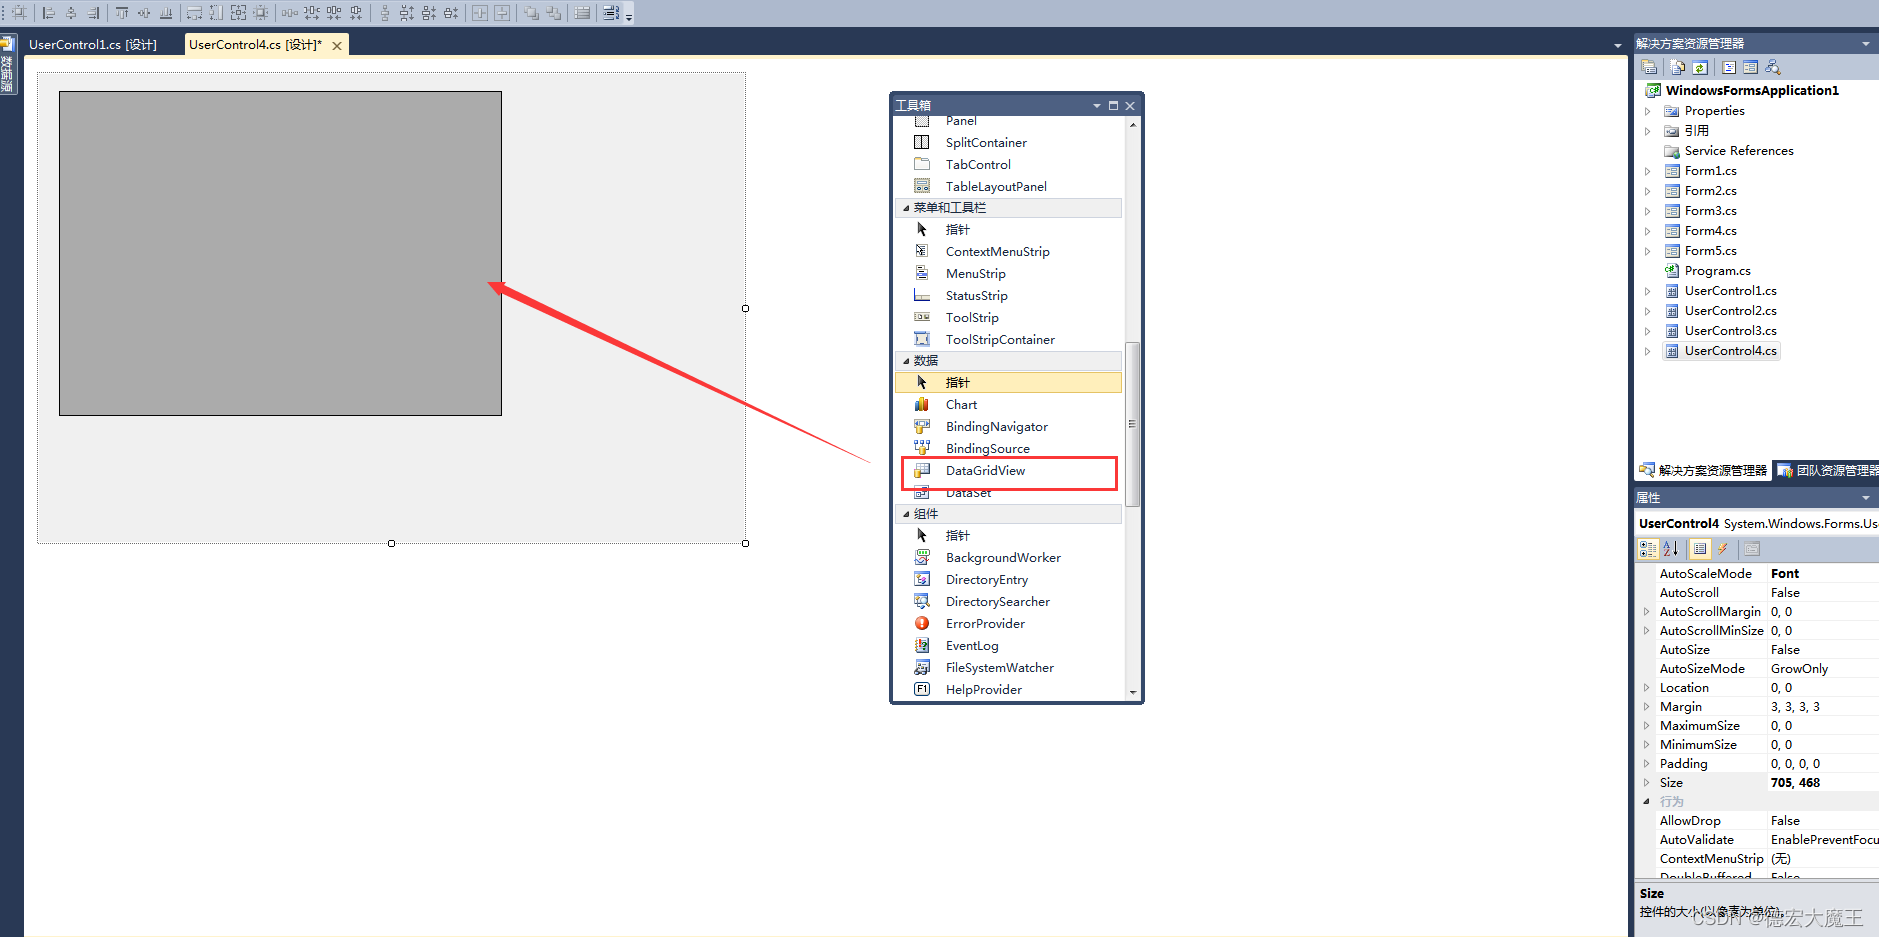
Task: Click the toolbox vertical scrollbar thumb
Action: click(x=1132, y=424)
